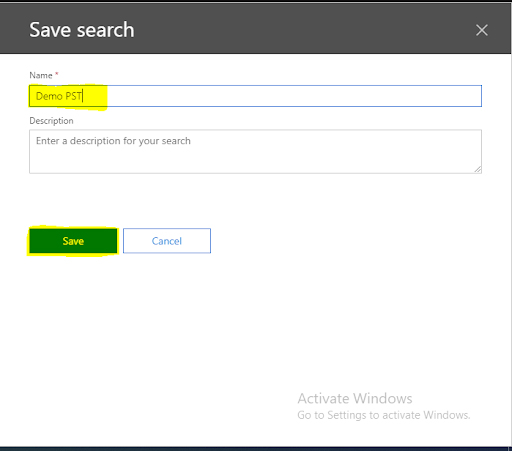Click the Save button
This screenshot has width=512, height=451.
coord(73,241)
